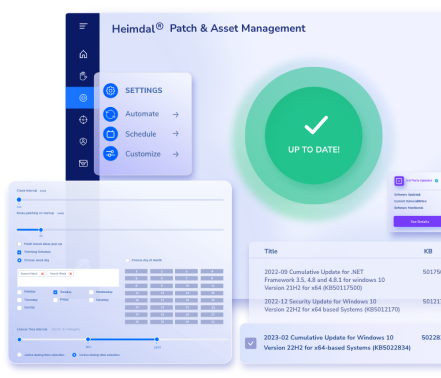Click the UP TO DATE! status circle
This screenshot has width=441, height=378.
click(314, 135)
